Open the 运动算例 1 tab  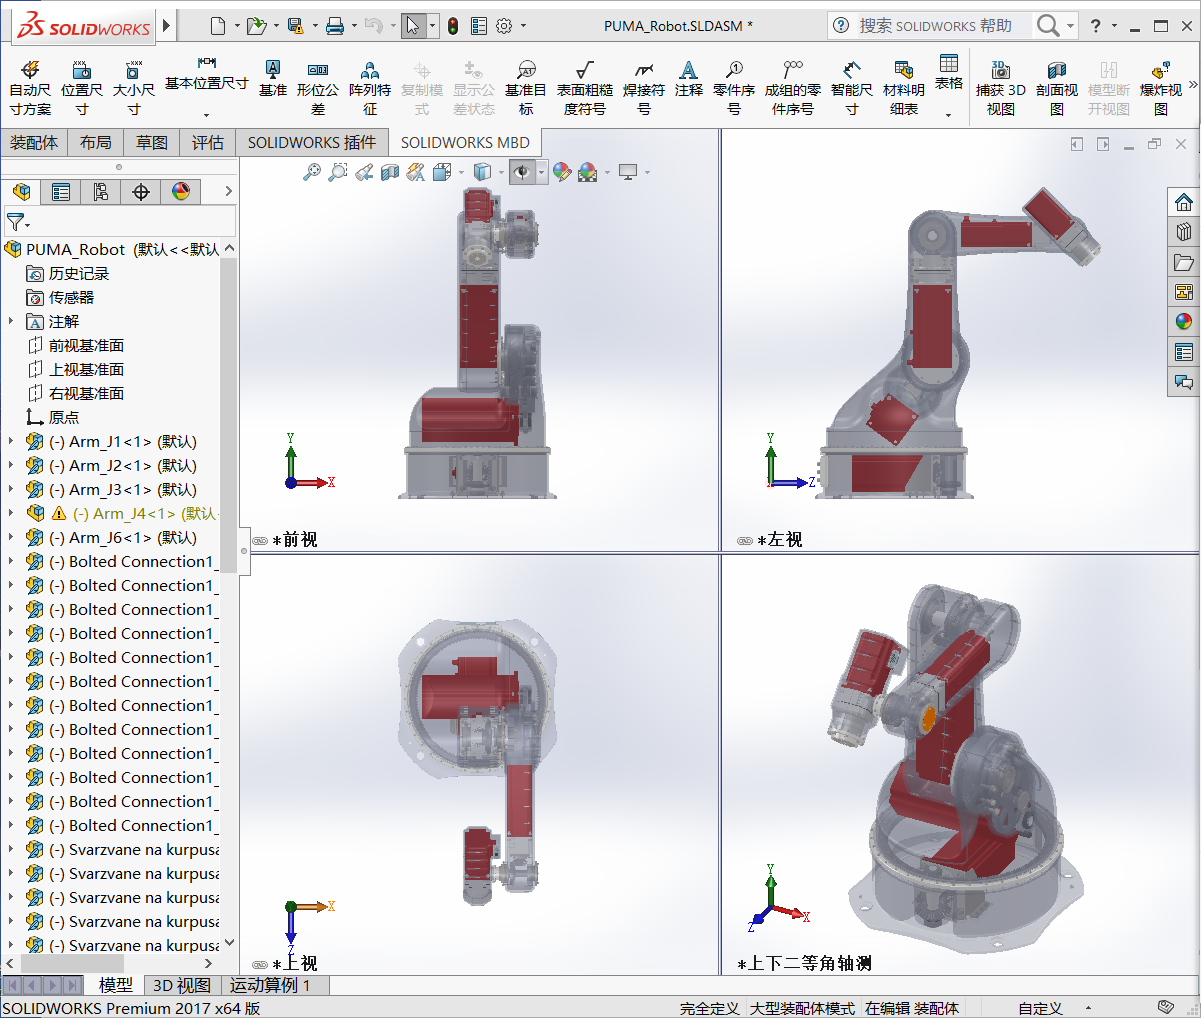click(x=270, y=985)
